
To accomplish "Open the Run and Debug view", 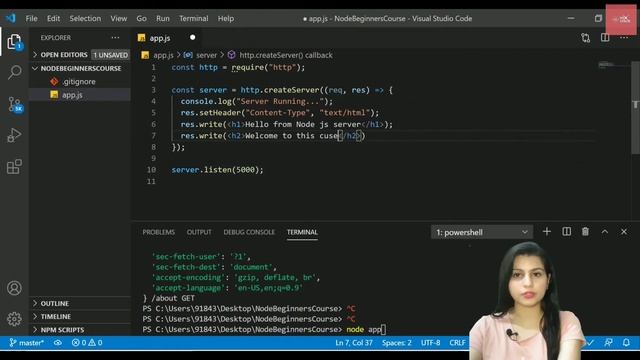I will pos(14,135).
